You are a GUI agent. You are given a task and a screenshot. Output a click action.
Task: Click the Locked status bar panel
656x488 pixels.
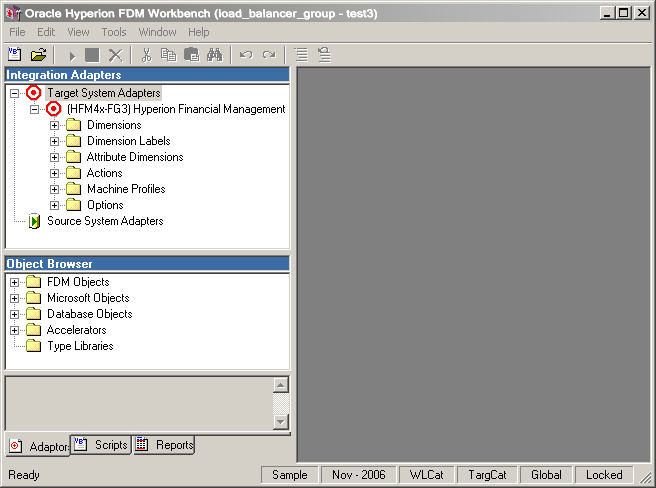[604, 475]
